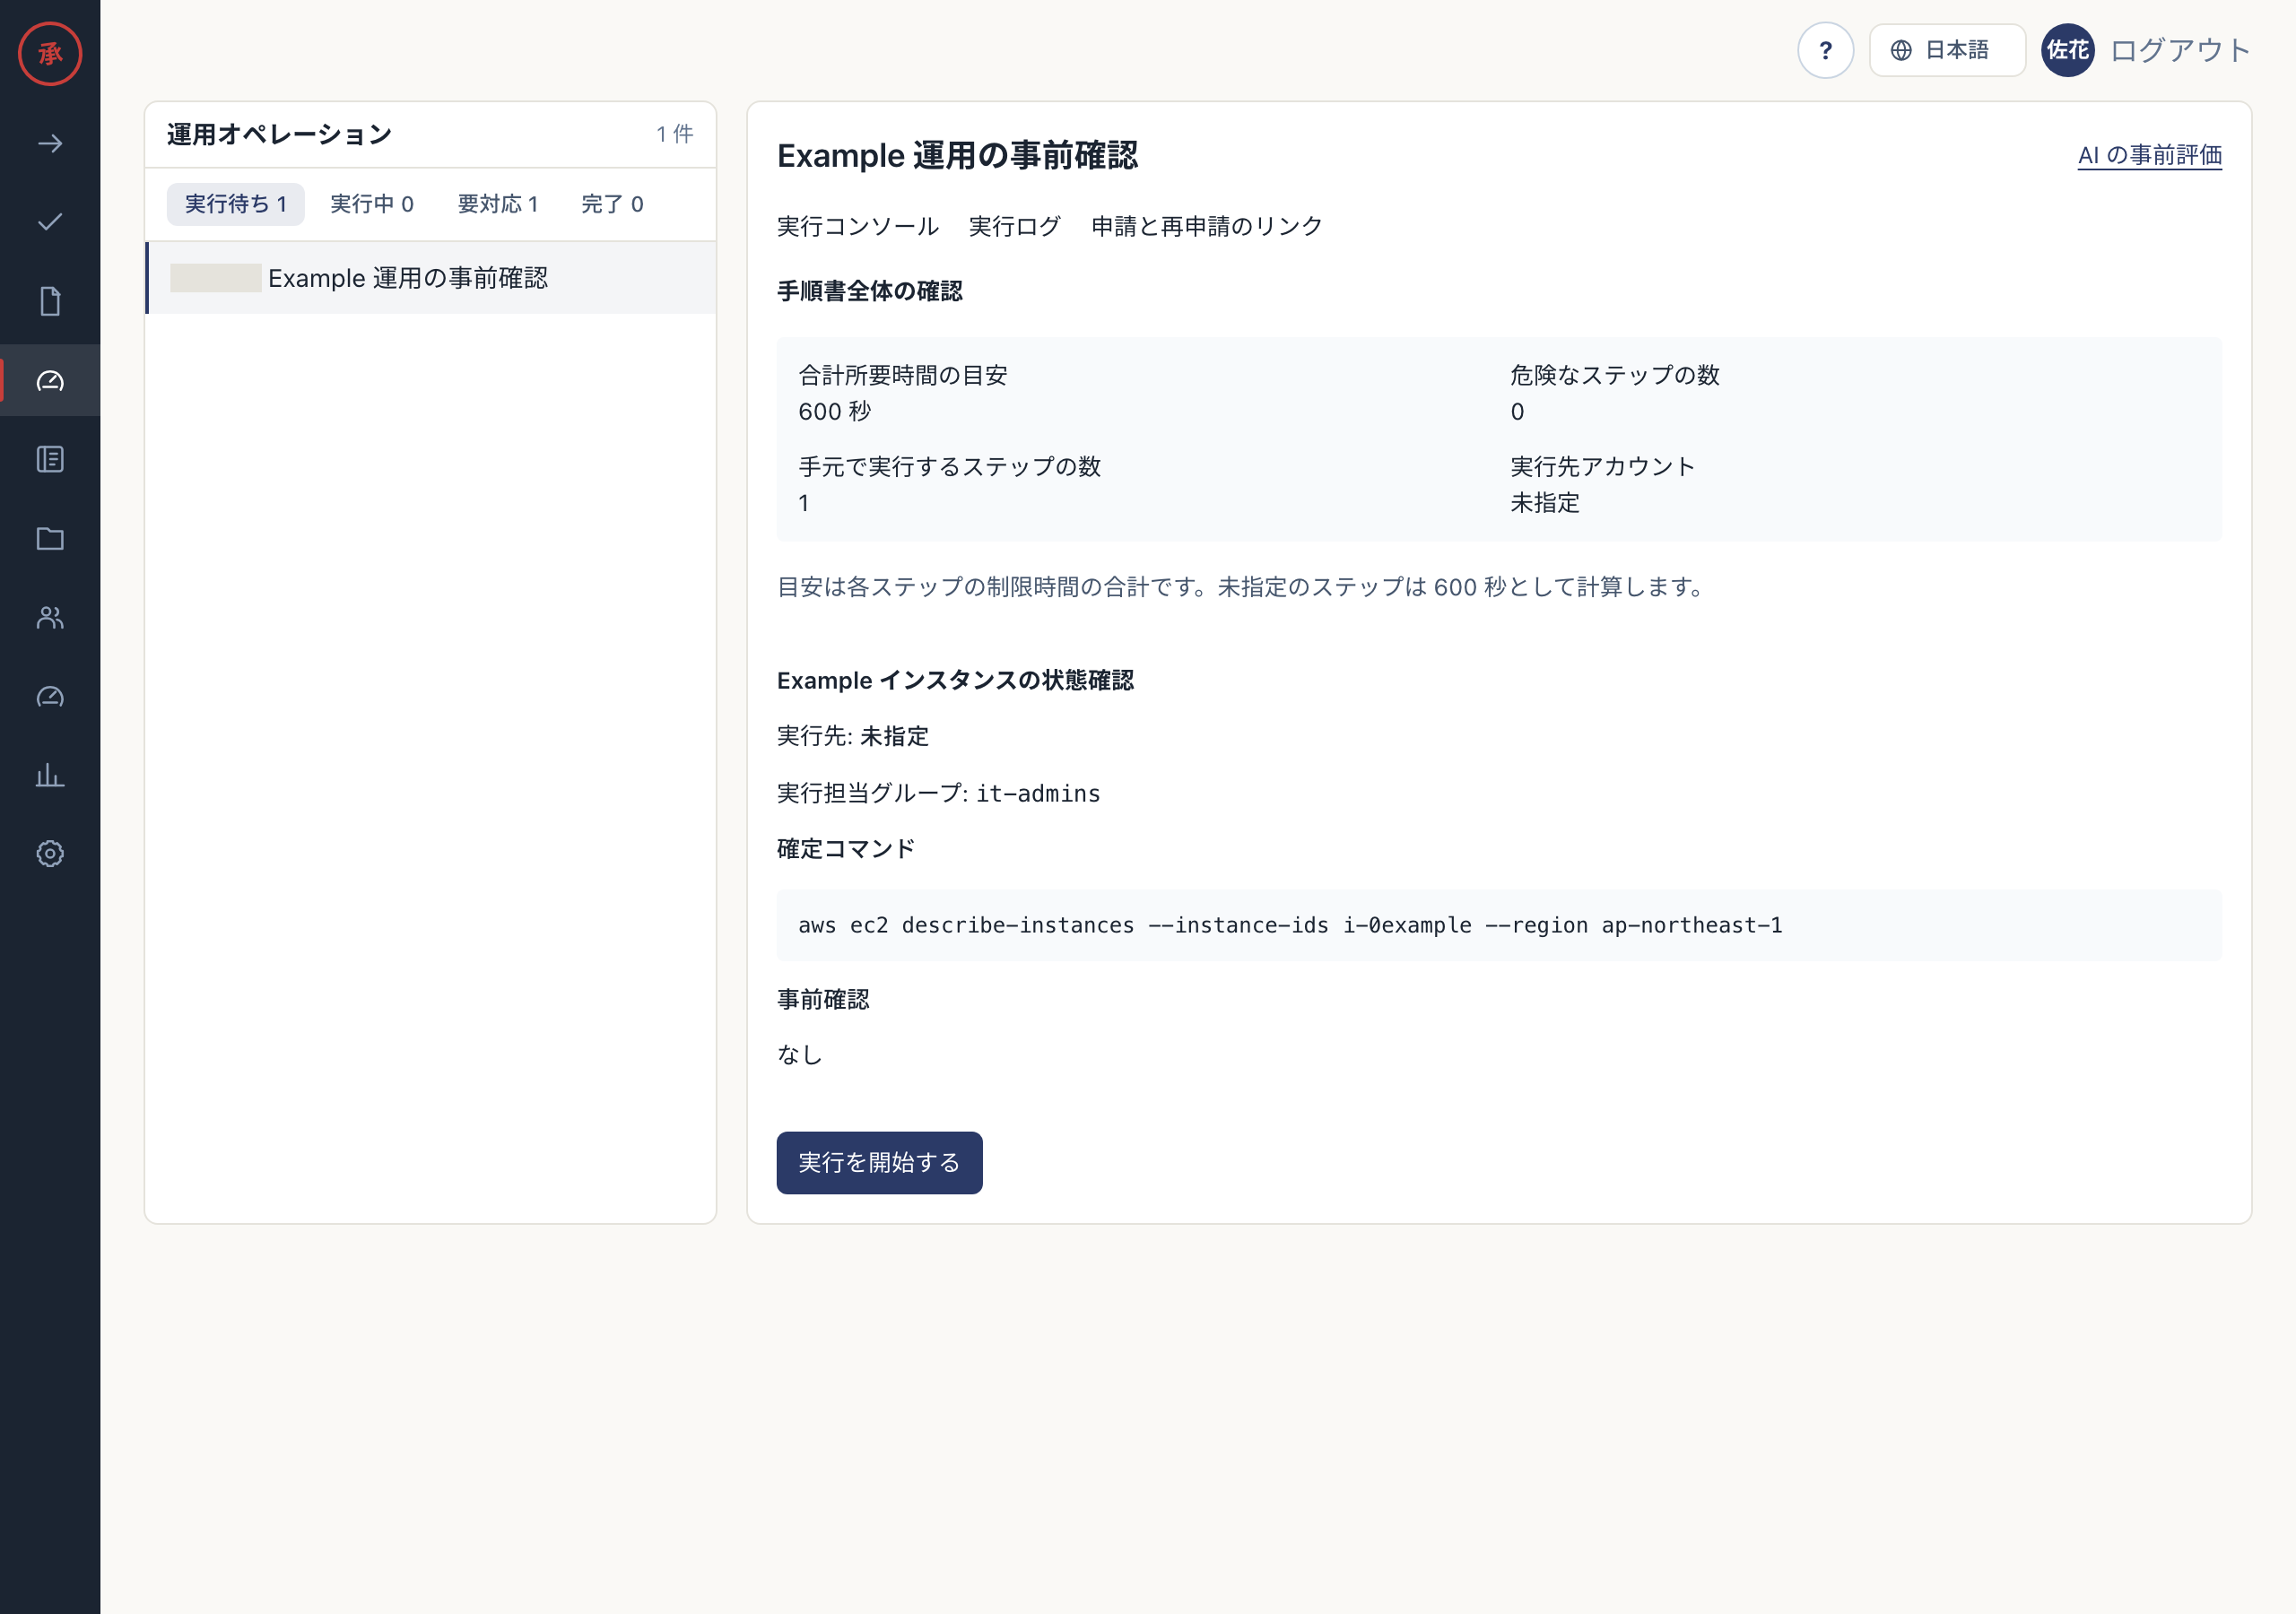
Task: Click ログアウト to log out
Action: click(2180, 50)
